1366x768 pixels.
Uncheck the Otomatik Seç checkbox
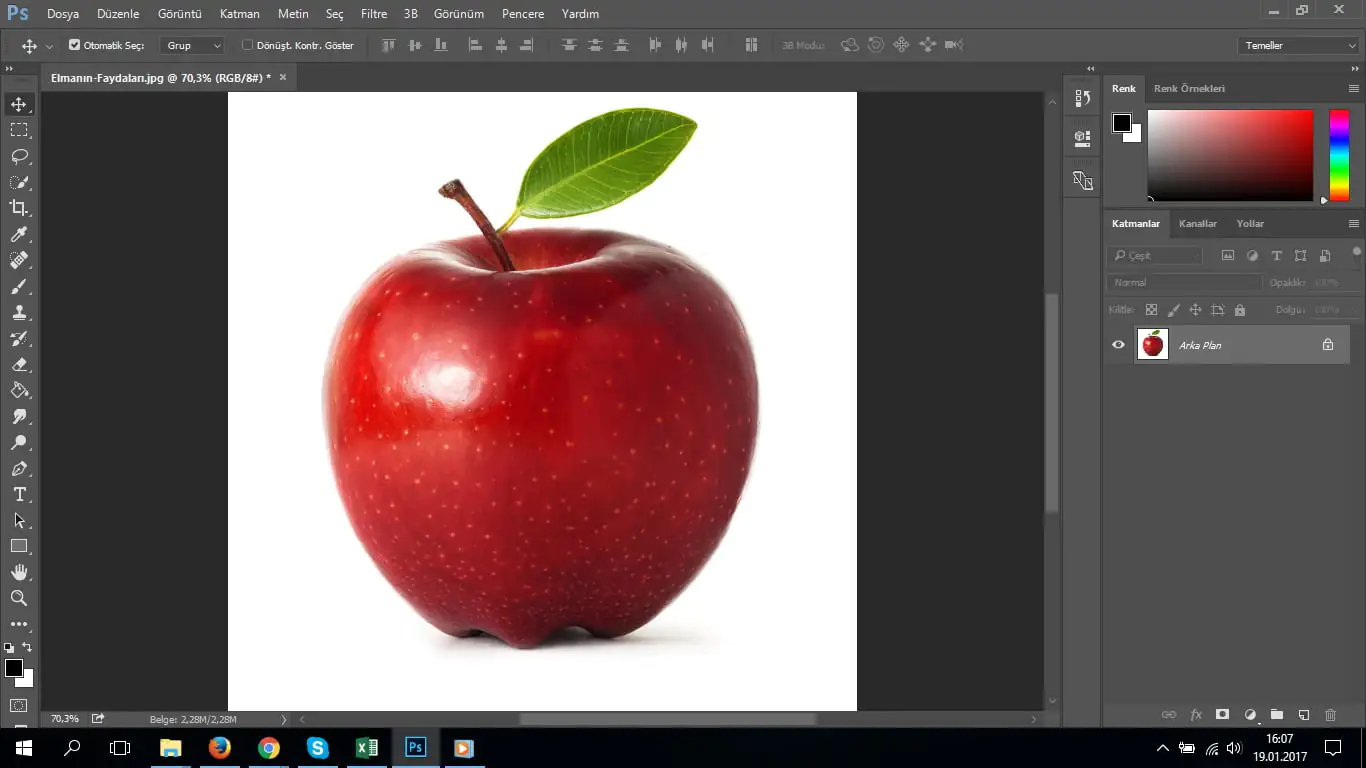click(x=75, y=45)
